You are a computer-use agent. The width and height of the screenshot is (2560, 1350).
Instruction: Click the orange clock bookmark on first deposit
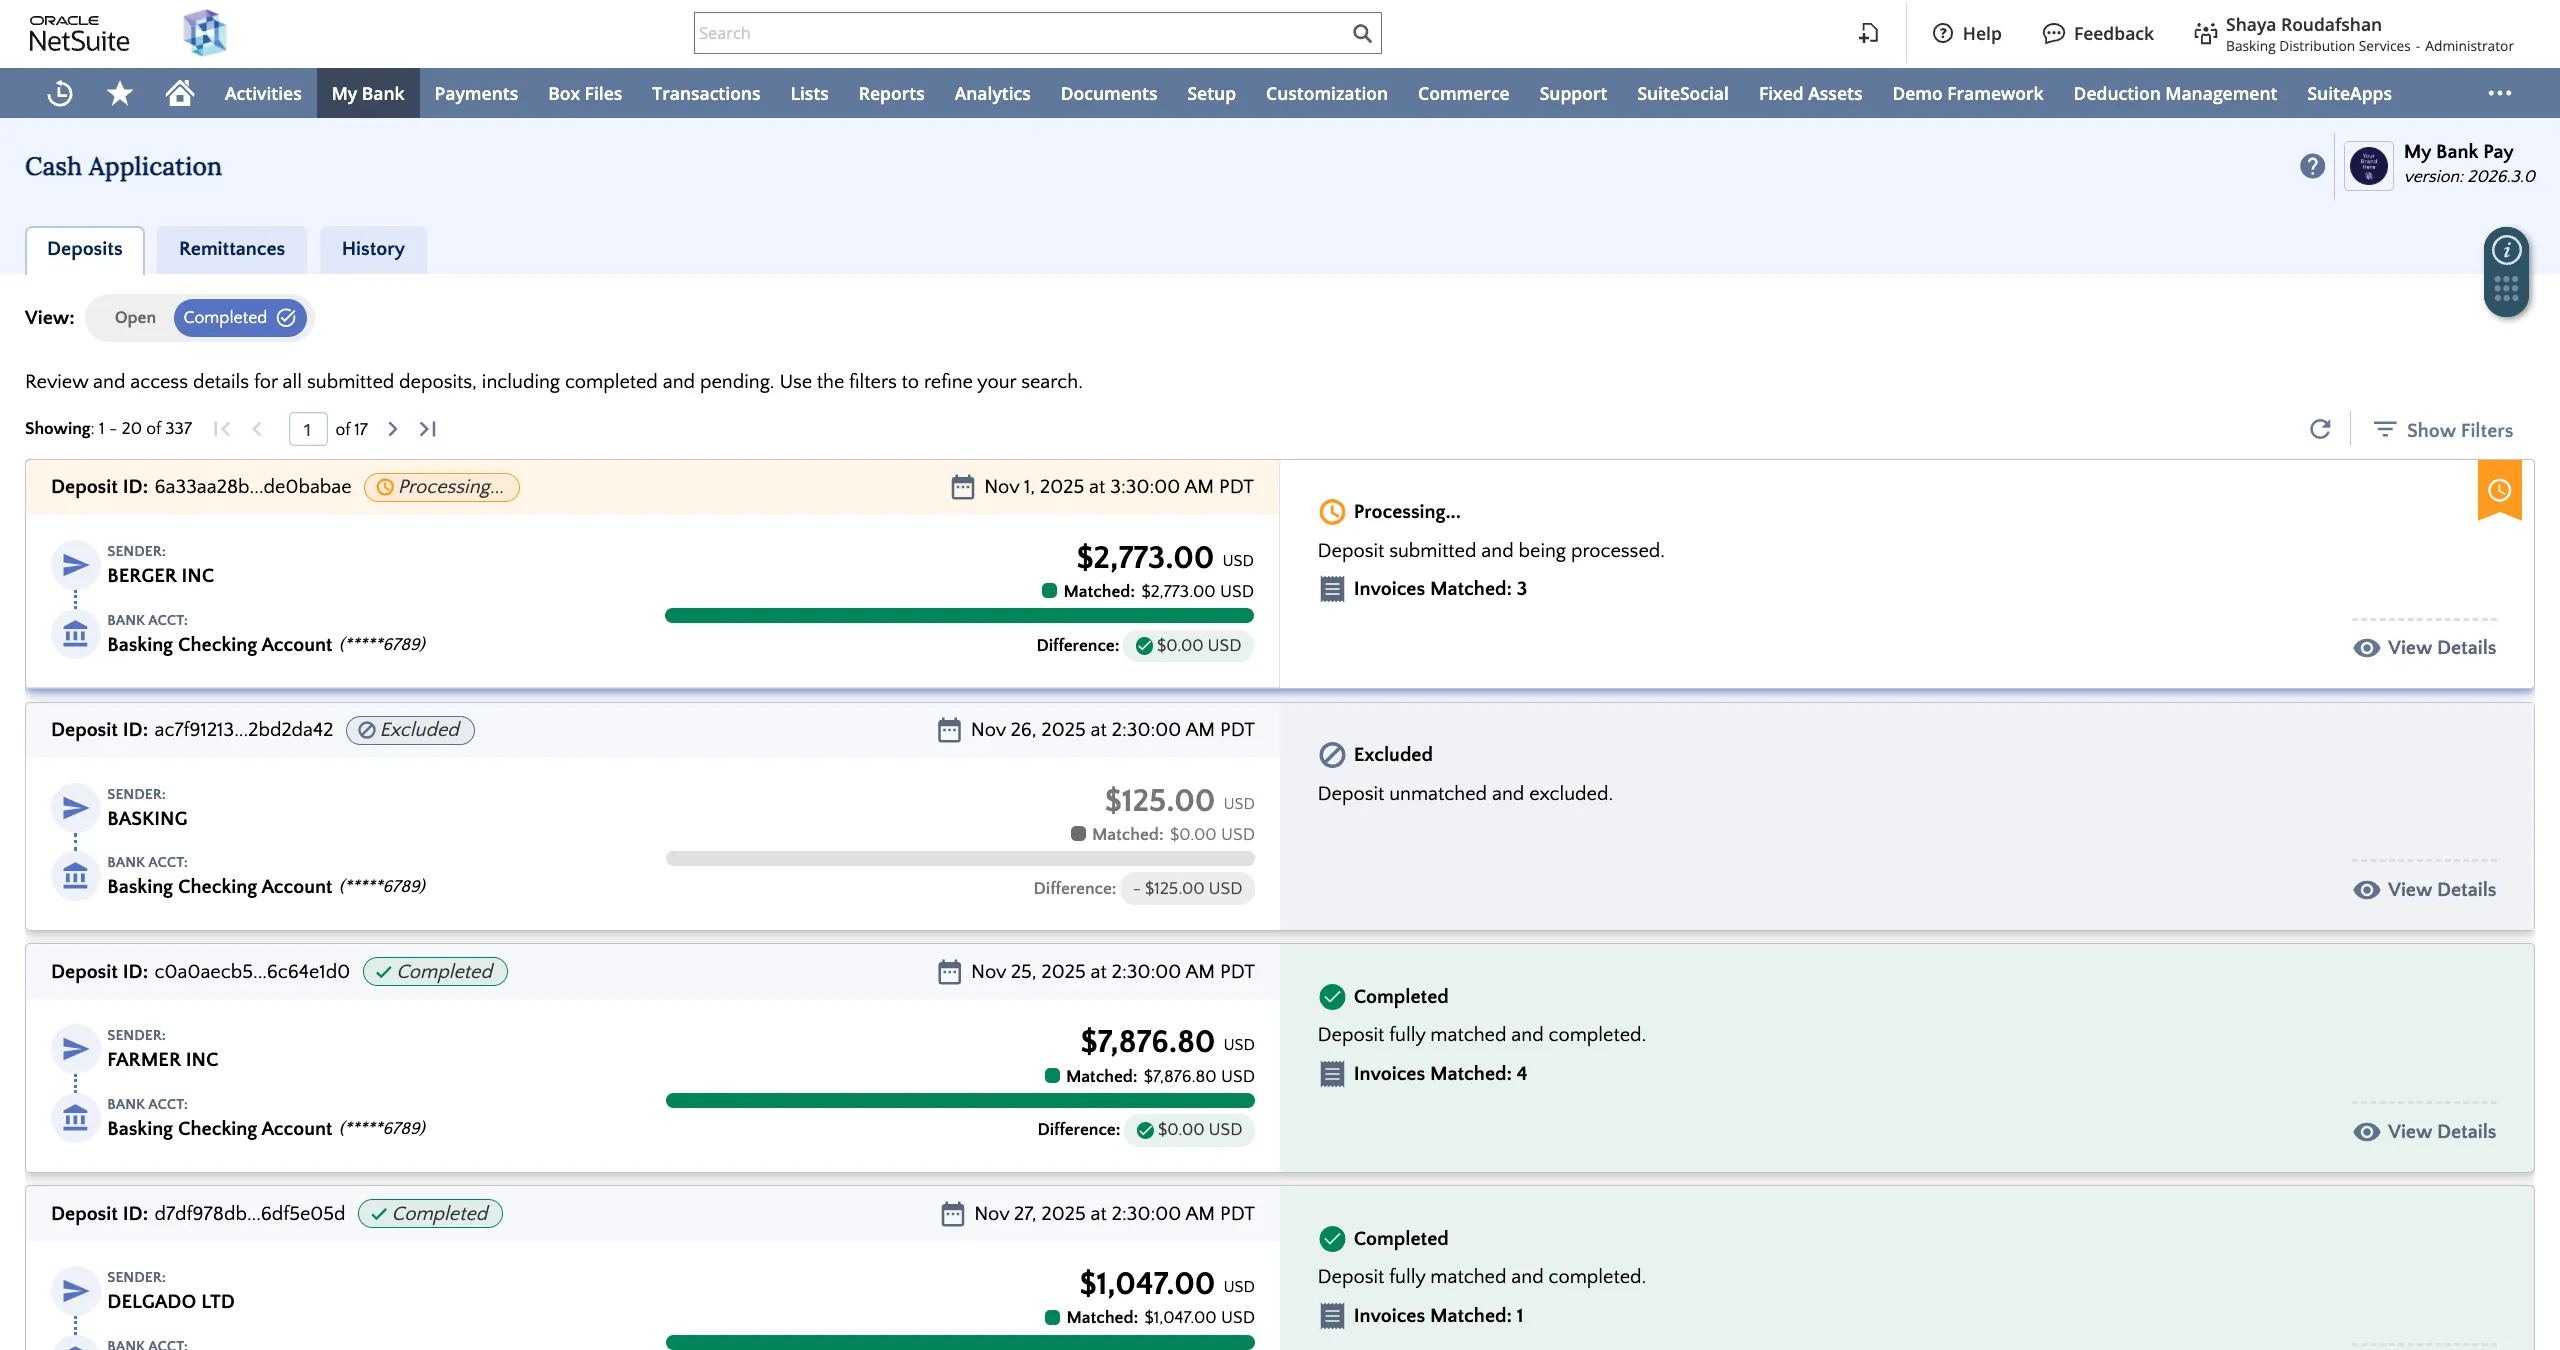(2499, 490)
